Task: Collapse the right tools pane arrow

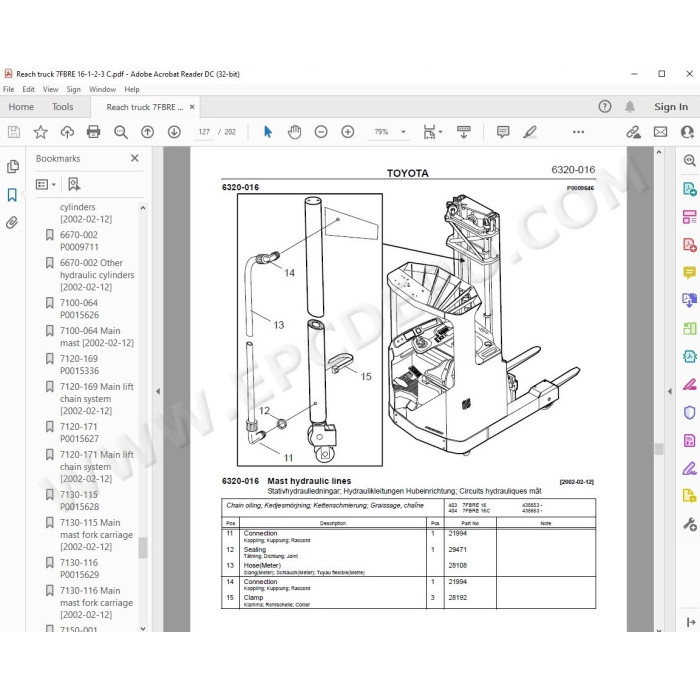Action: pyautogui.click(x=670, y=391)
